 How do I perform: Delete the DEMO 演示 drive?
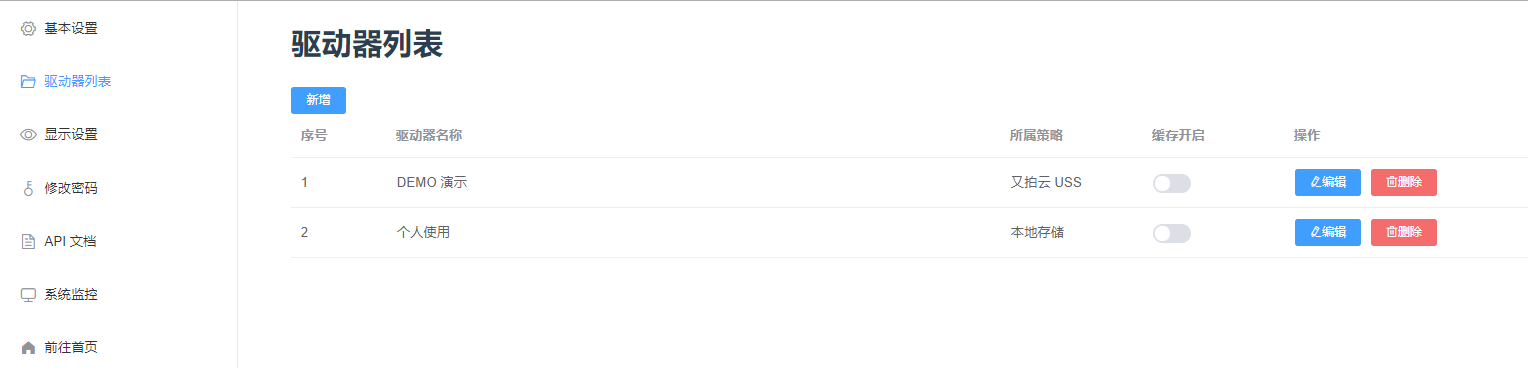coord(1404,182)
